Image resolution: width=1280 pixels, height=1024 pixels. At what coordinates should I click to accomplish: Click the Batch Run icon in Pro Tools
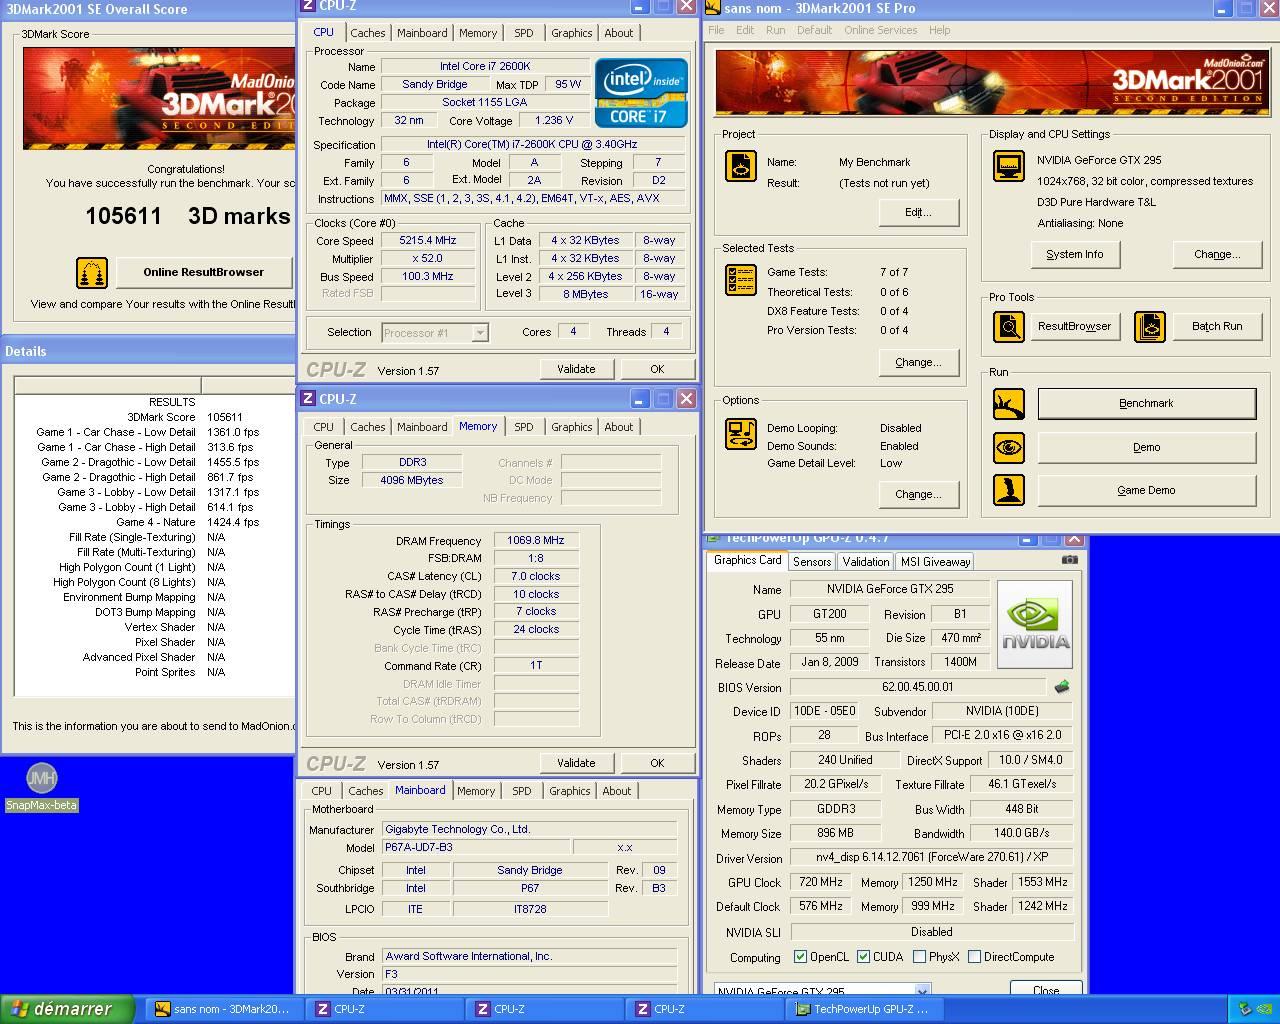[x=1150, y=326]
